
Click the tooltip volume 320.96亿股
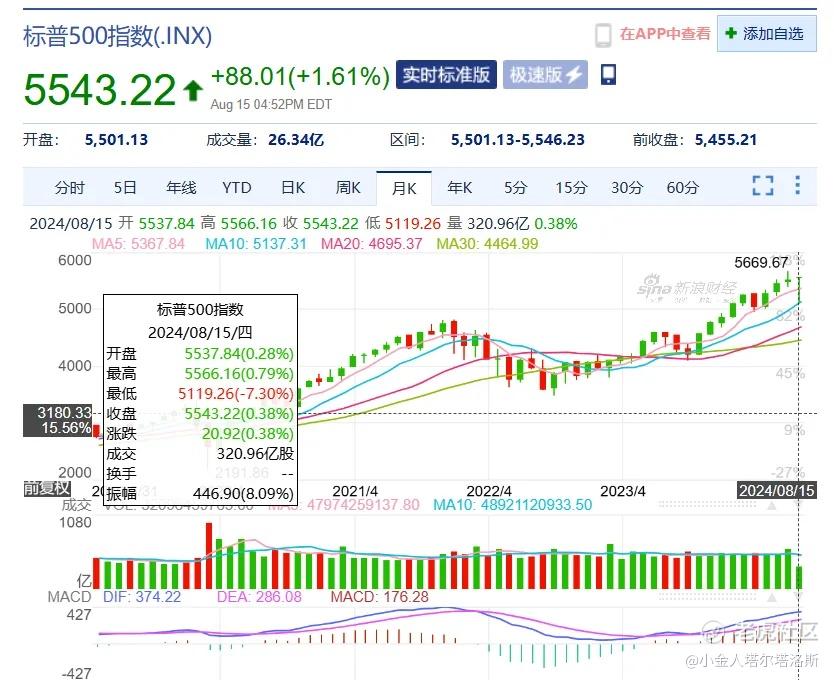(255, 453)
